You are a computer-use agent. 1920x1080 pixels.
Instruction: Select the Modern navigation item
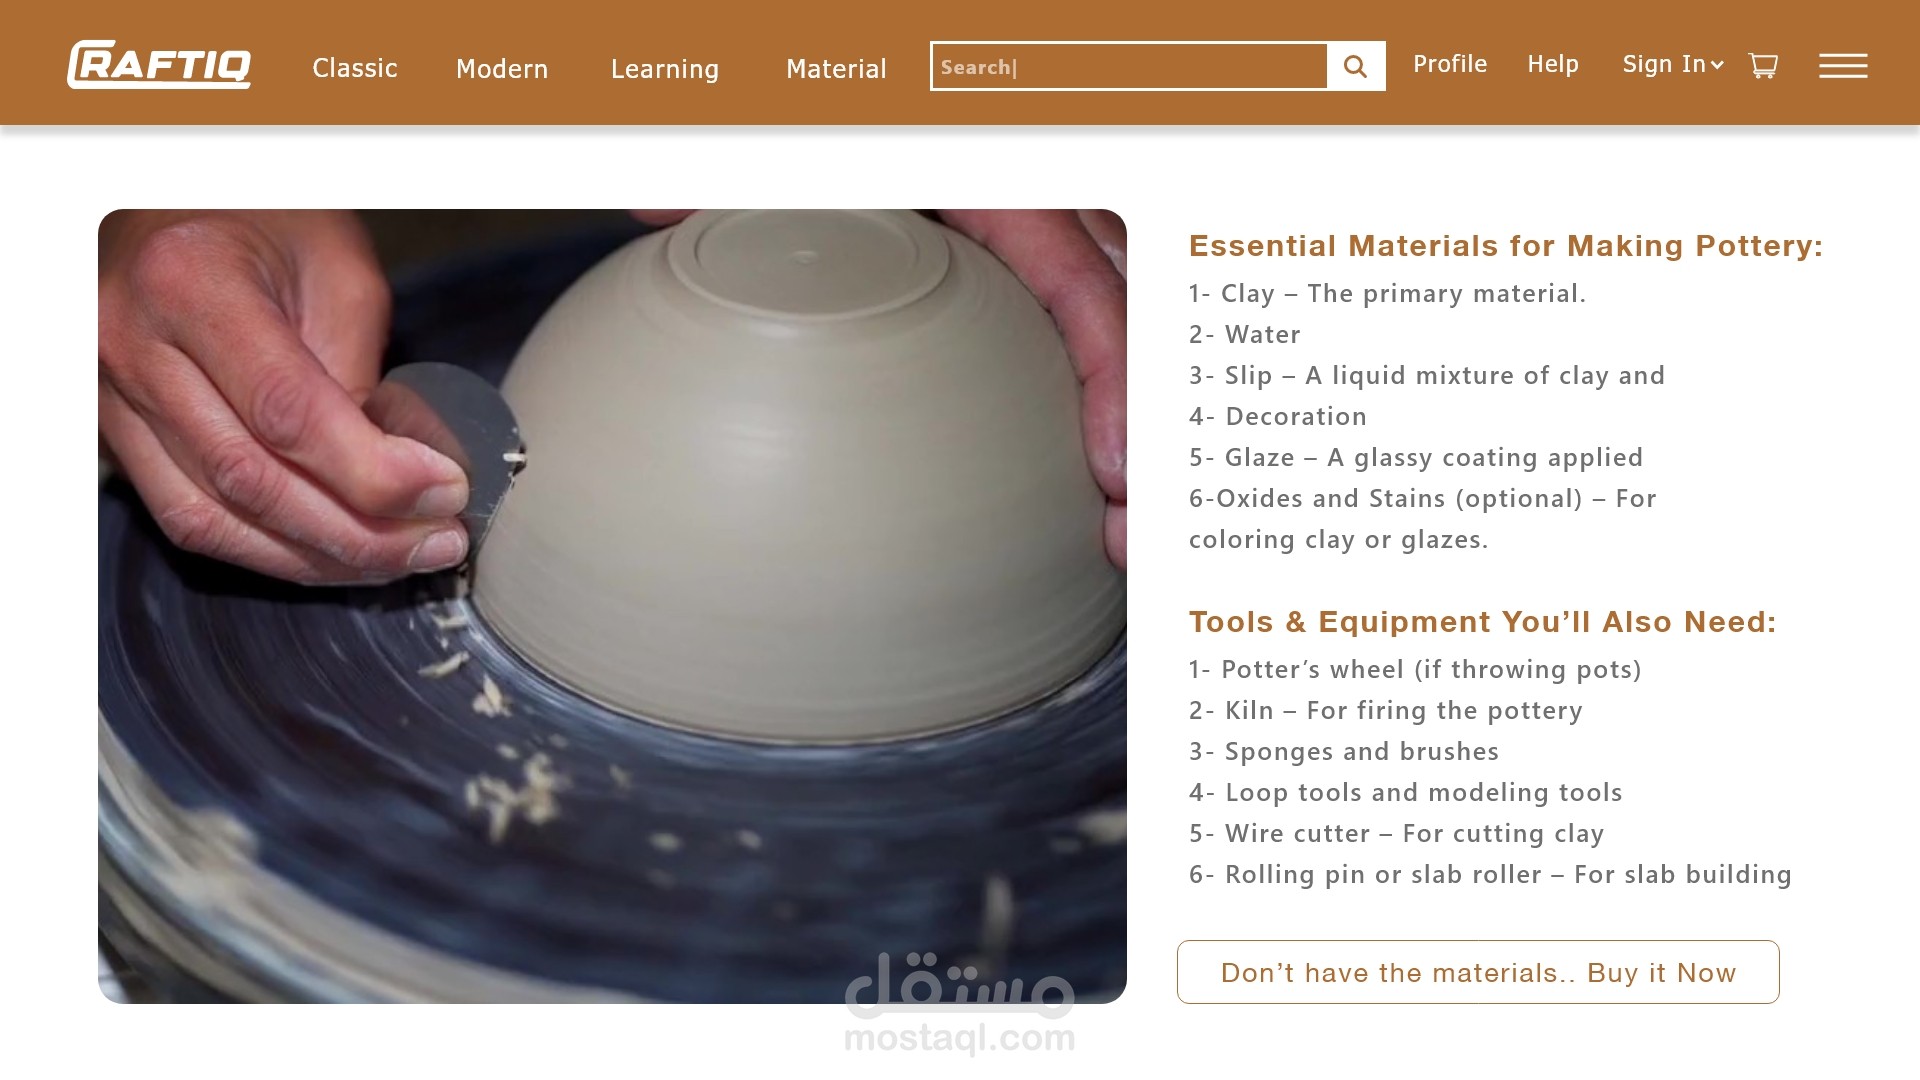tap(502, 68)
